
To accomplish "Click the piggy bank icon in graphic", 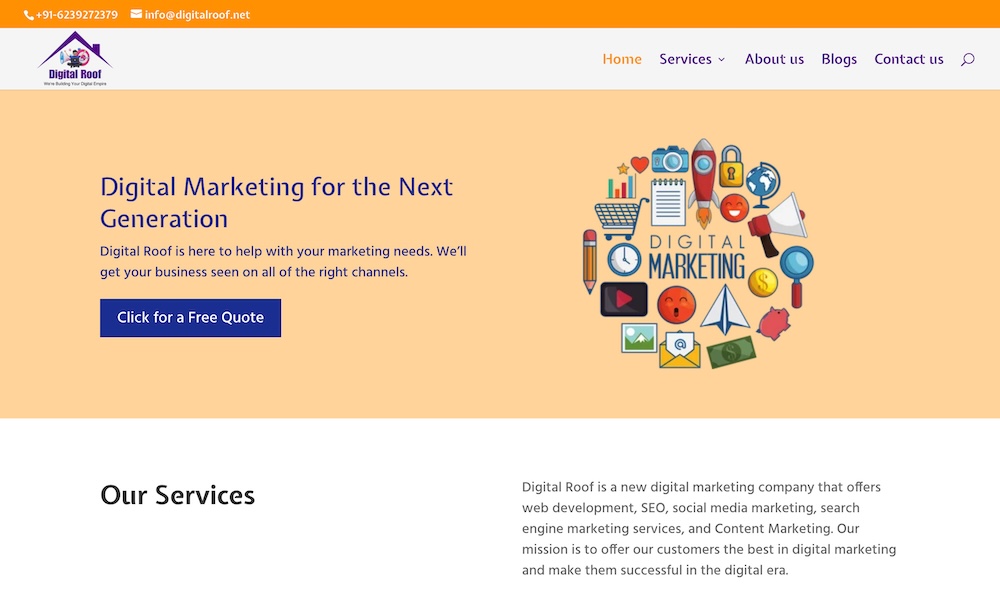I will pyautogui.click(x=774, y=322).
